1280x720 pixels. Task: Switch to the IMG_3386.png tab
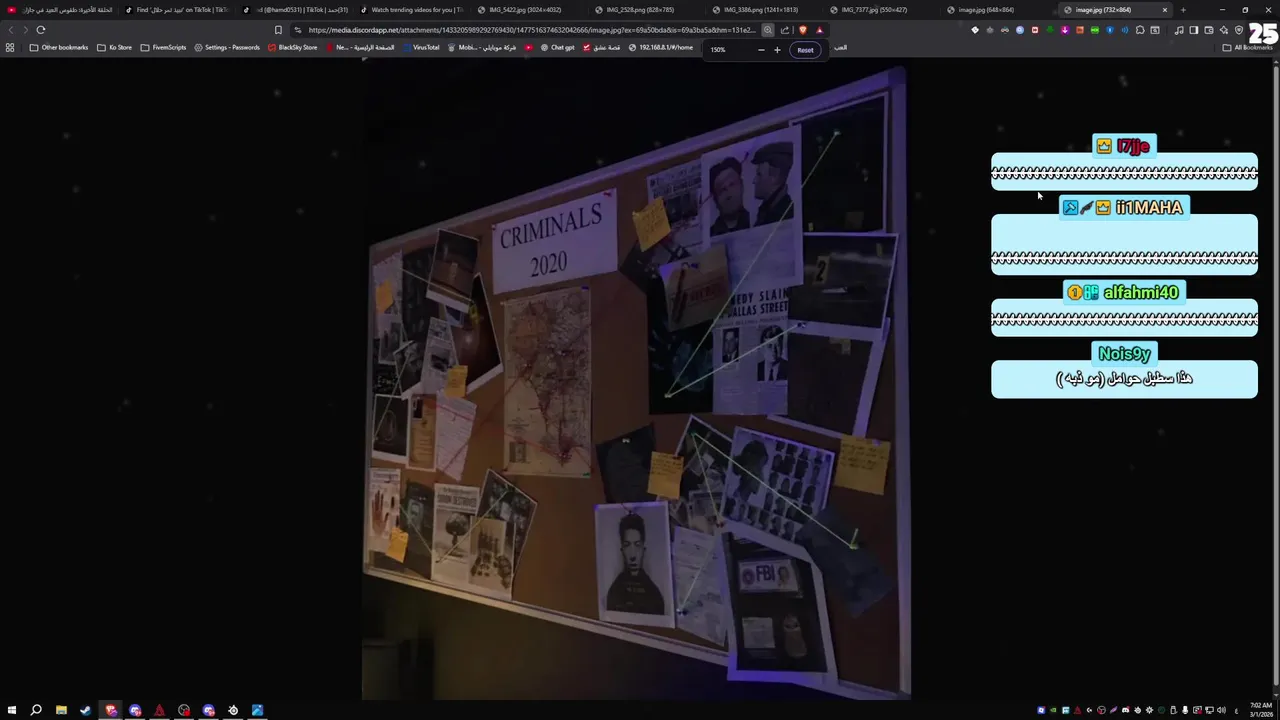coord(760,10)
